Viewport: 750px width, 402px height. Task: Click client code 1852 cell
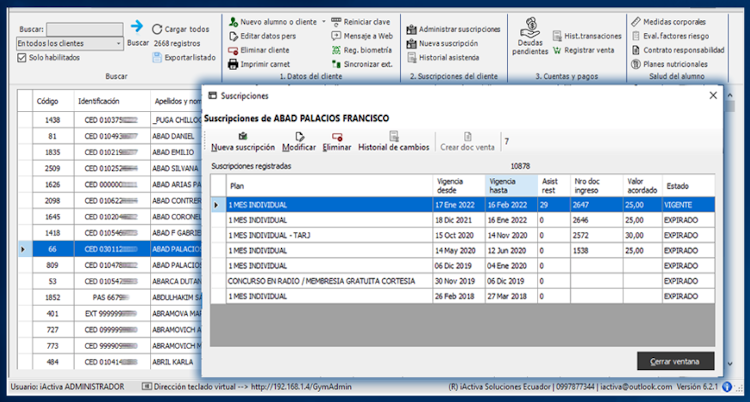53,298
